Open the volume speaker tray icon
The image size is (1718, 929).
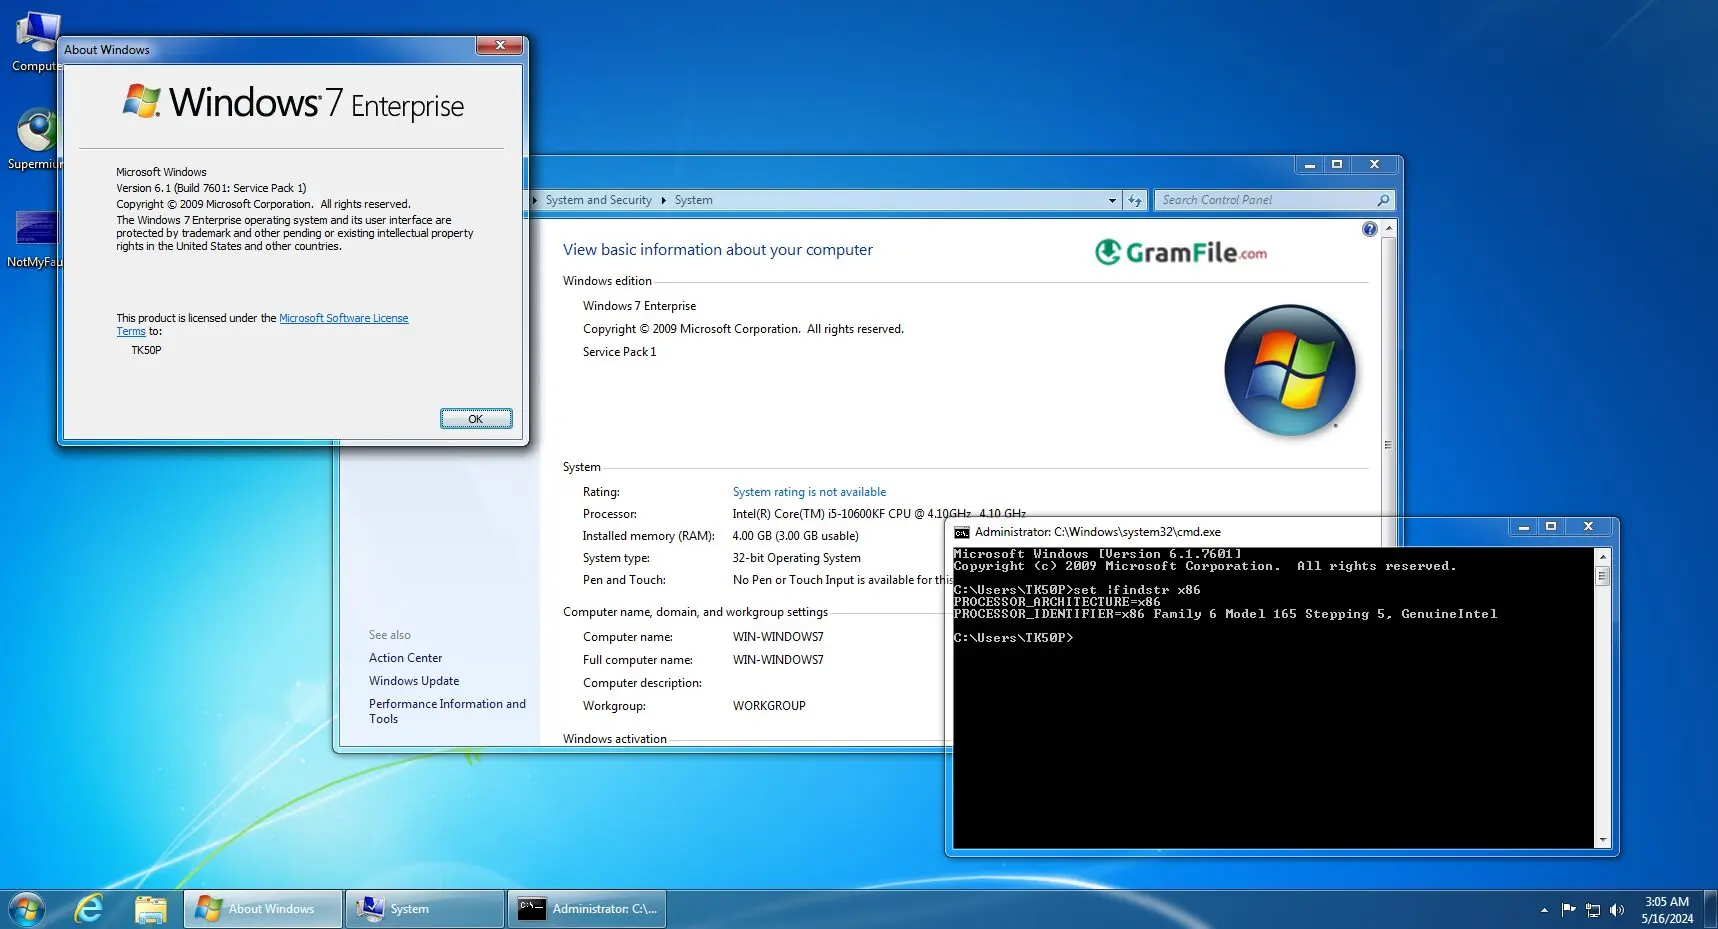point(1617,910)
